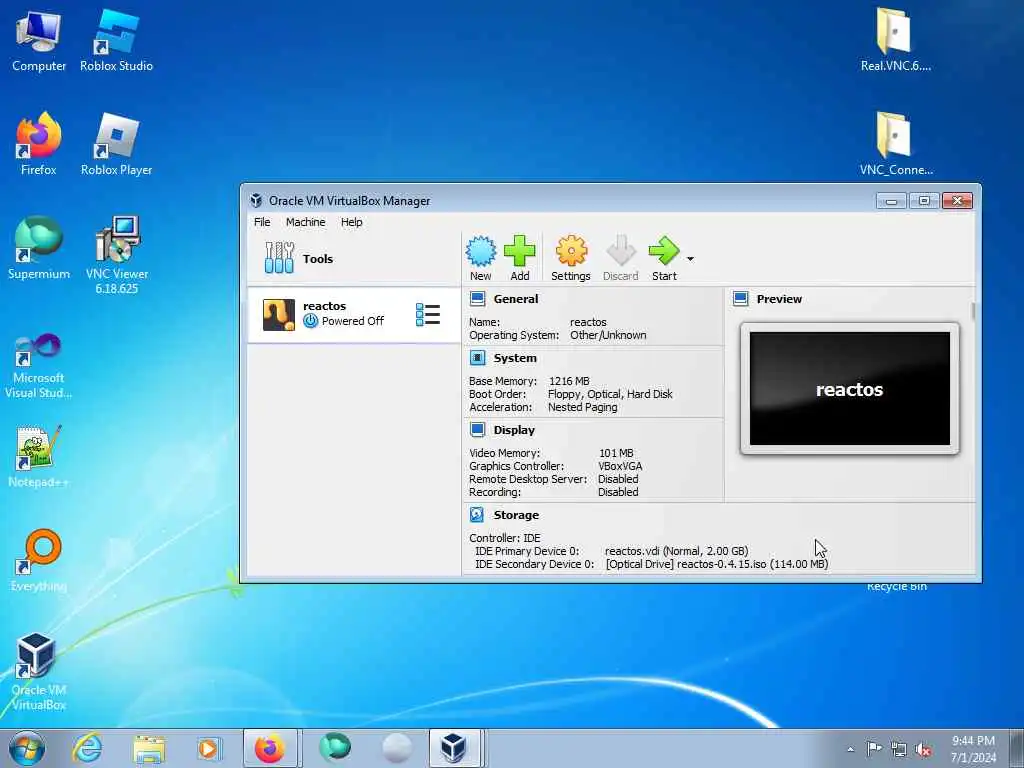Select the VNC Viewer 6.18.625 desktop icon

pos(117,255)
